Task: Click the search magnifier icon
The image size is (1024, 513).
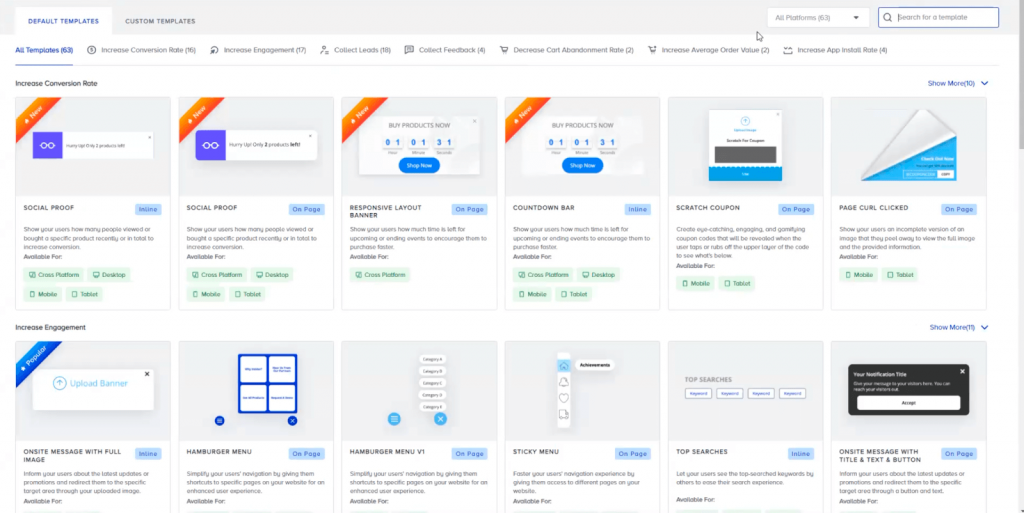Action: tap(887, 18)
